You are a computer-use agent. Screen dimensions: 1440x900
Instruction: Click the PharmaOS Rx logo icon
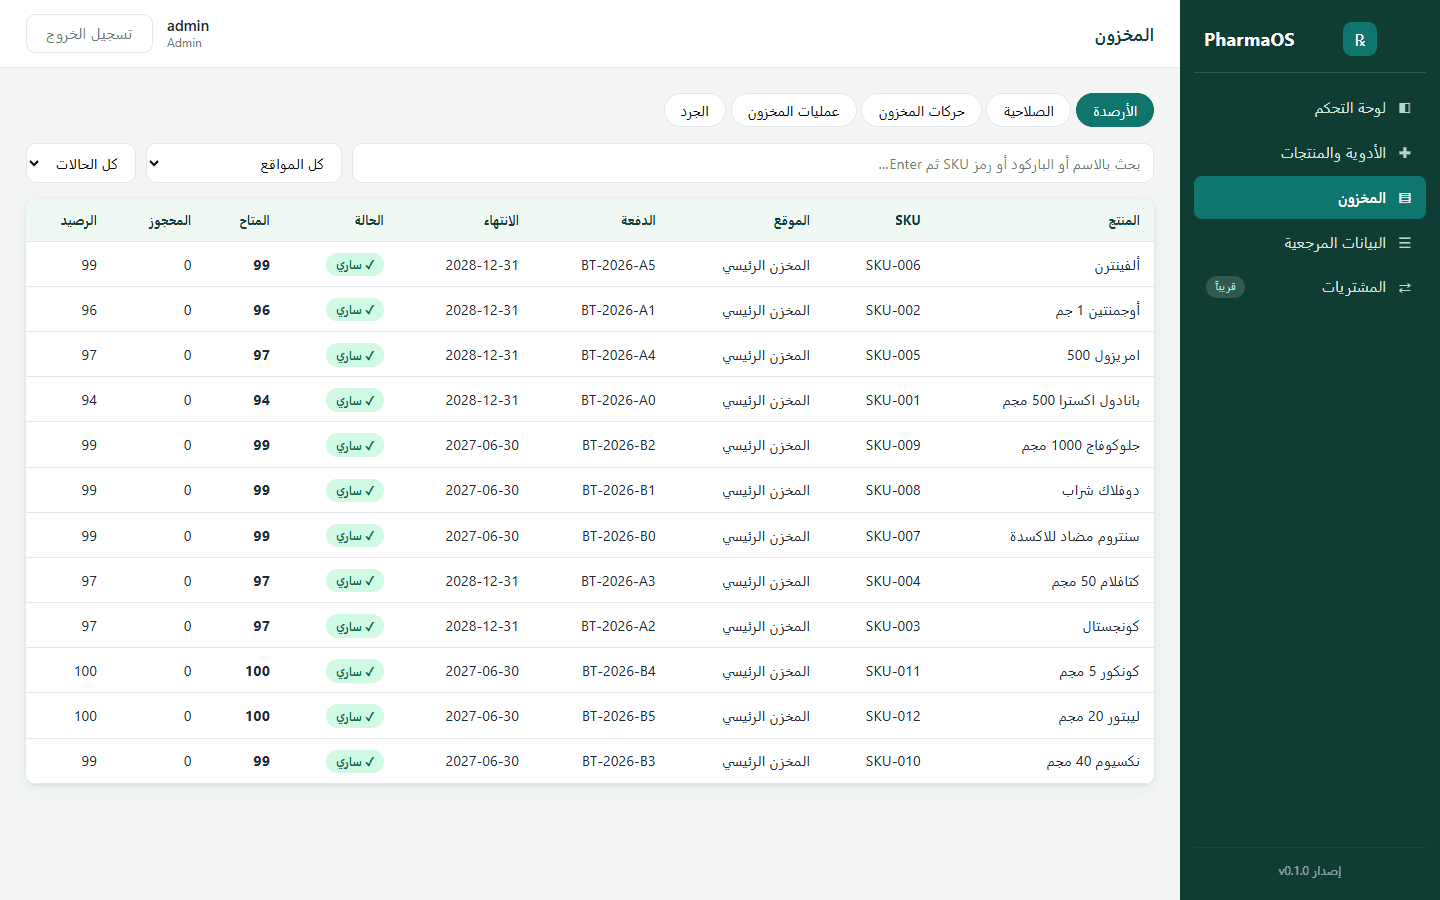pos(1359,39)
